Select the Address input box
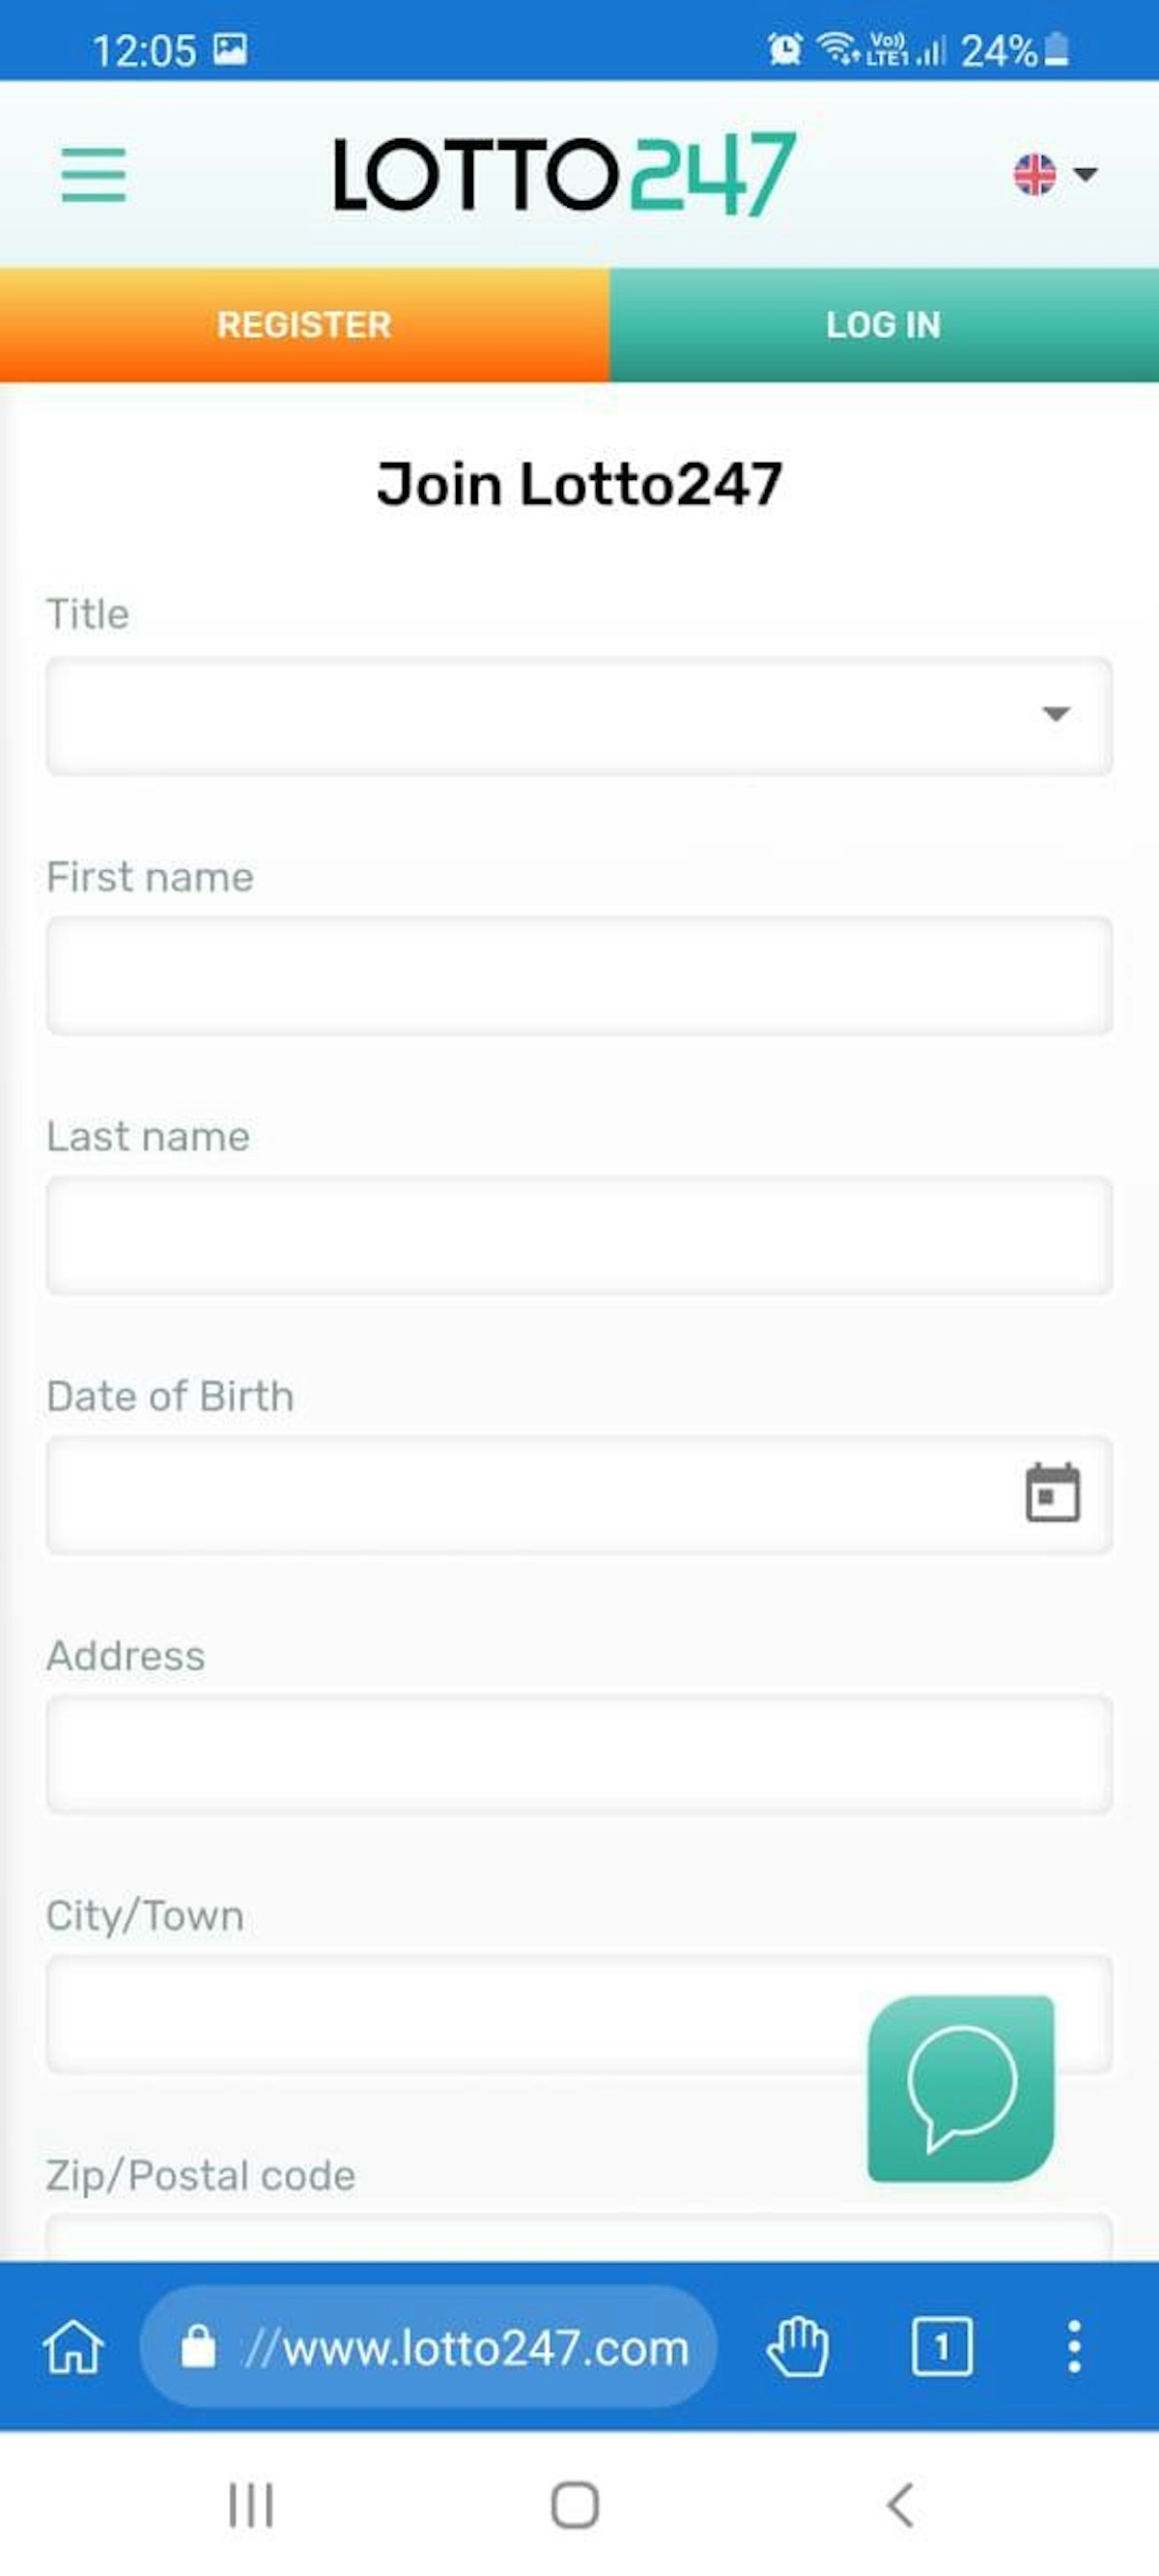1159x2576 pixels. click(579, 1755)
